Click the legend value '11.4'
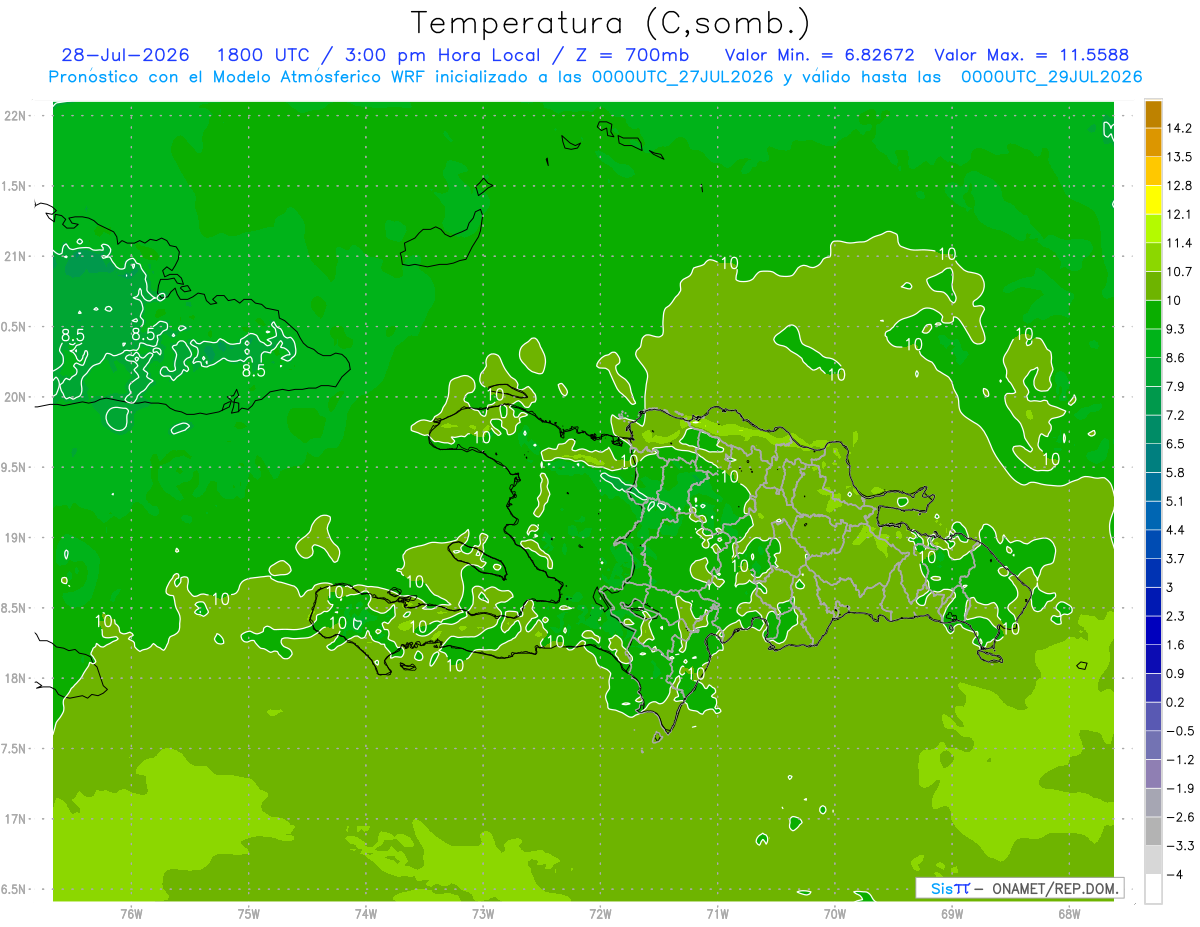The width and height of the screenshot is (1200, 927). [1179, 243]
